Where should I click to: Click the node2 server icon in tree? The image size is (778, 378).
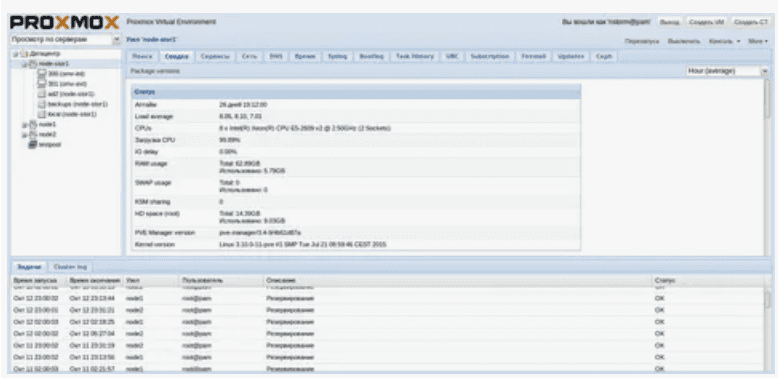point(33,134)
